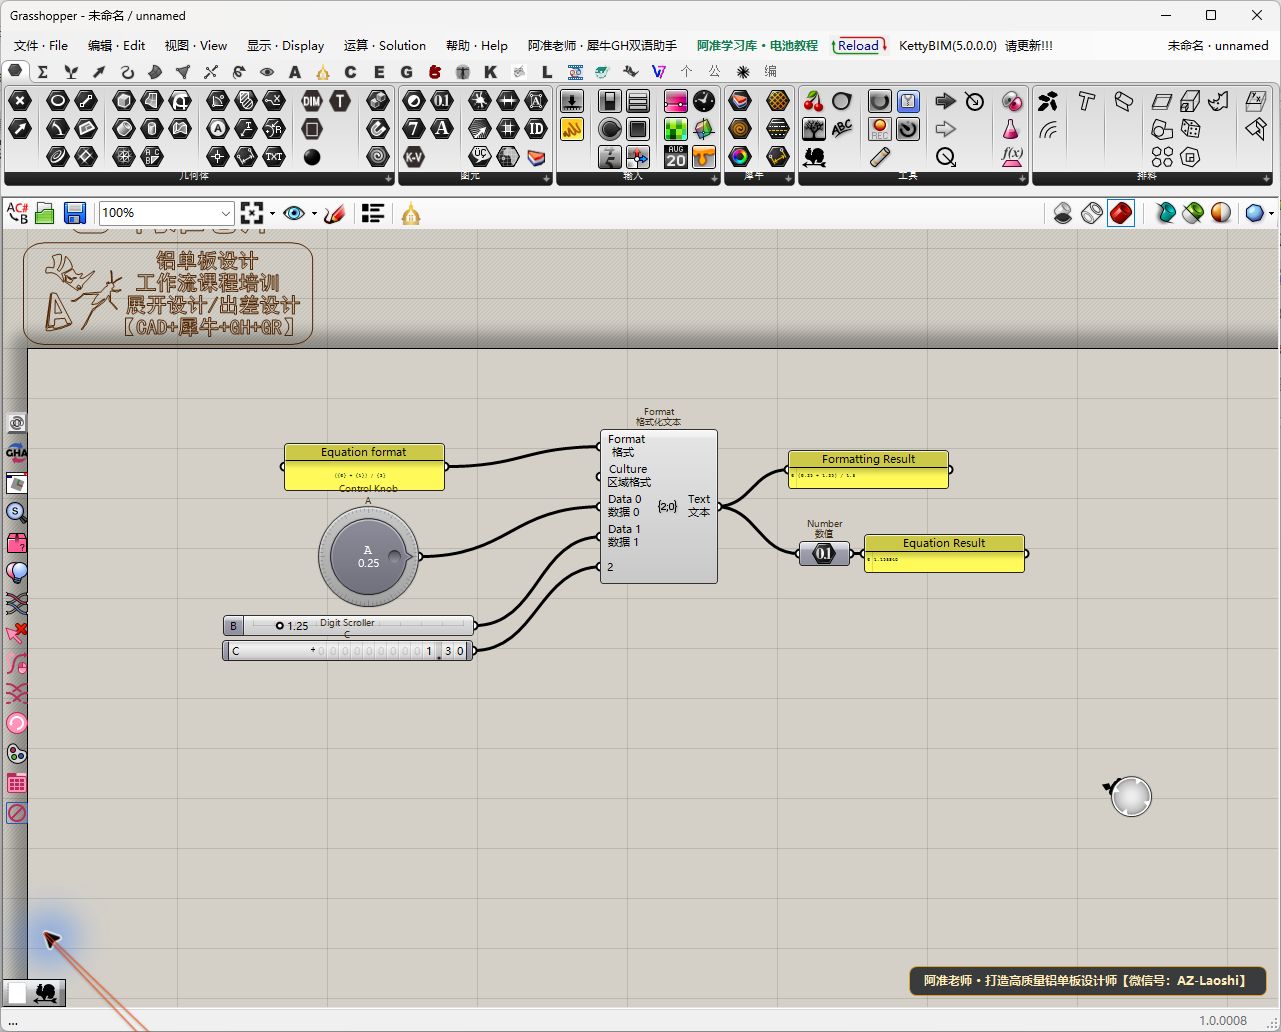Open file with green folder icon
The height and width of the screenshot is (1032, 1281).
tap(44, 213)
